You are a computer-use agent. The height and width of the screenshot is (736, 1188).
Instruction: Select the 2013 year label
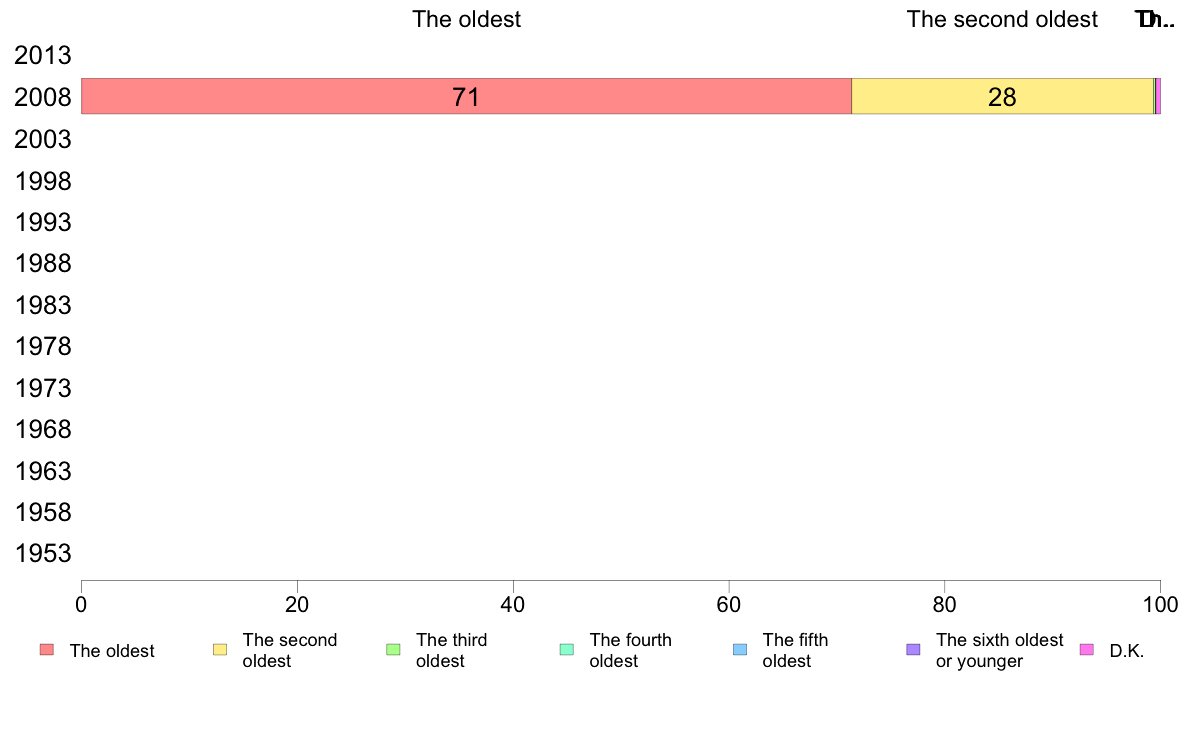(42, 55)
